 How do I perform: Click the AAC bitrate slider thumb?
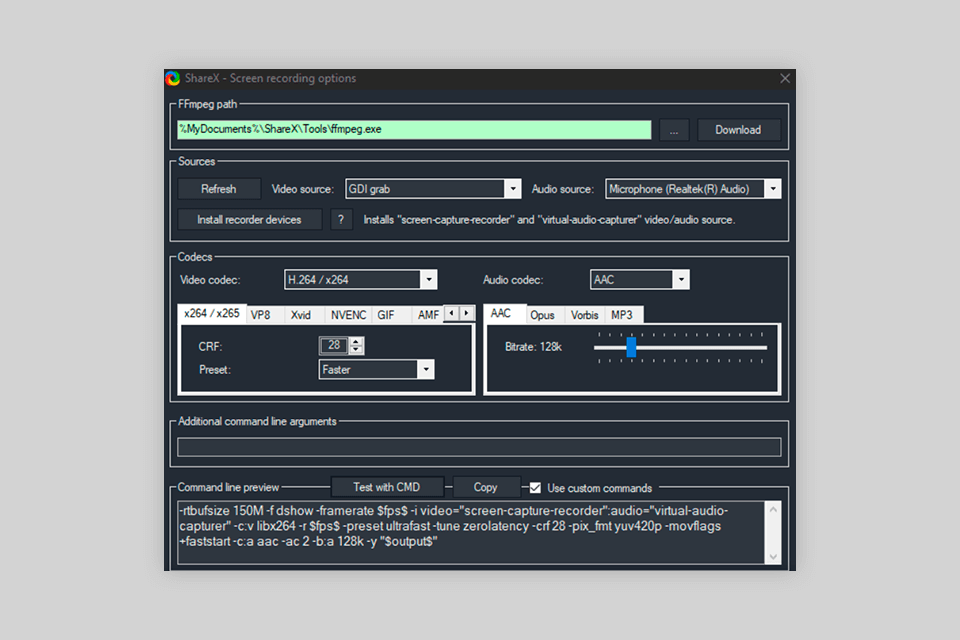[x=631, y=347]
